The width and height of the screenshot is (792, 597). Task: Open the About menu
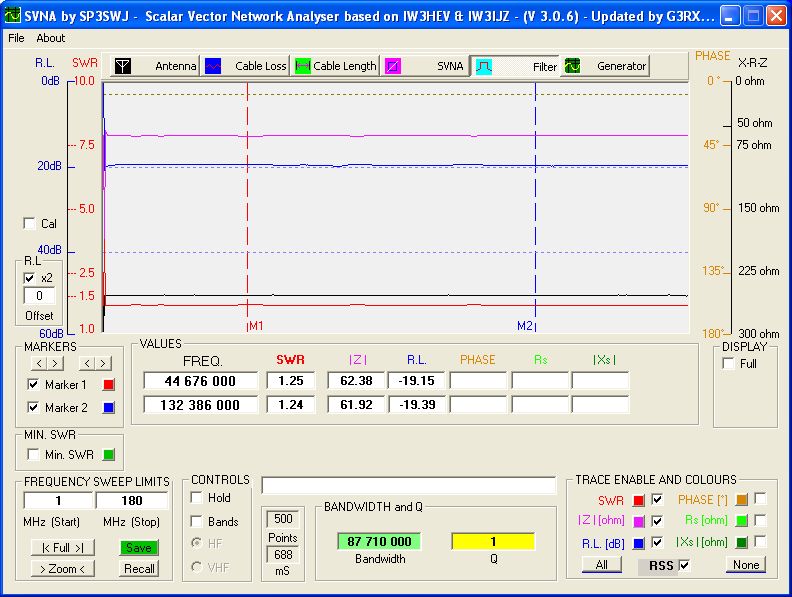pyautogui.click(x=50, y=38)
